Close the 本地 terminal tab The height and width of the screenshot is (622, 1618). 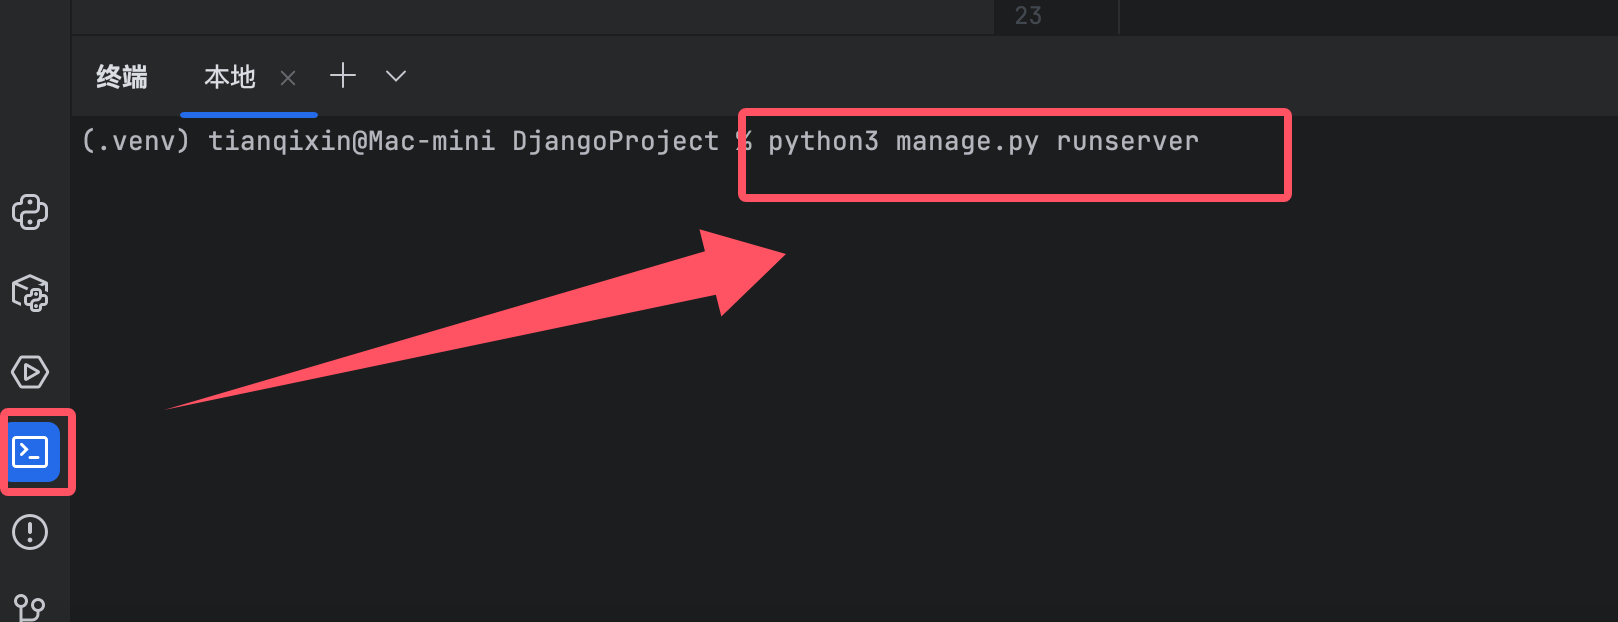tap(288, 78)
